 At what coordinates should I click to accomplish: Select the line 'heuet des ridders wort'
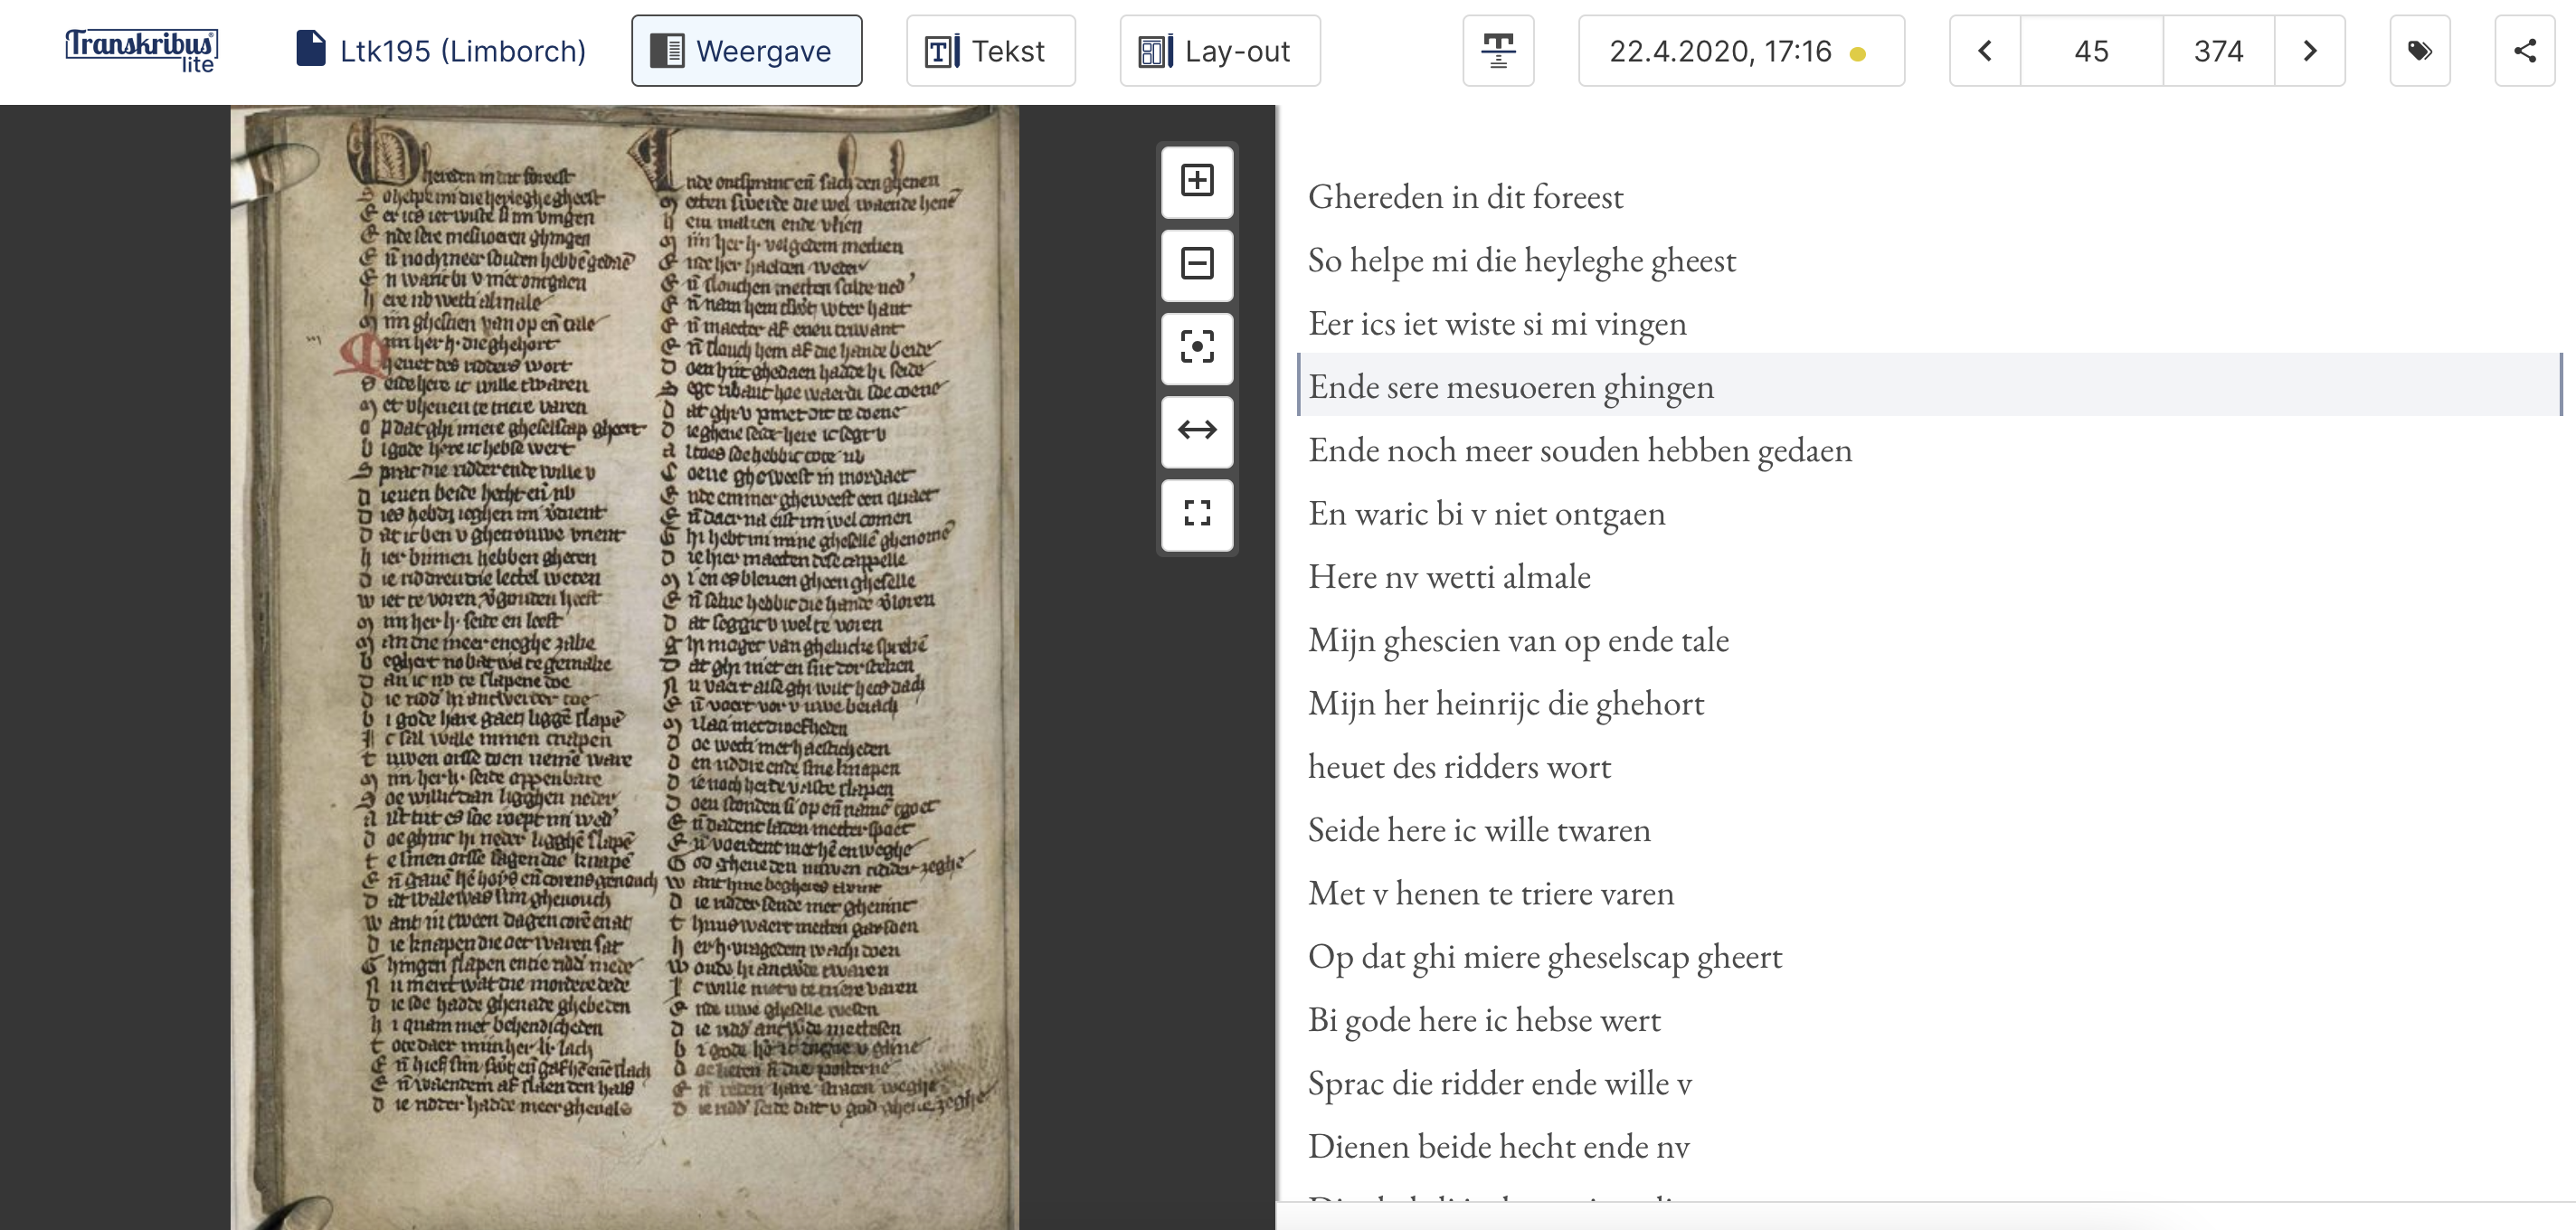click(1459, 767)
